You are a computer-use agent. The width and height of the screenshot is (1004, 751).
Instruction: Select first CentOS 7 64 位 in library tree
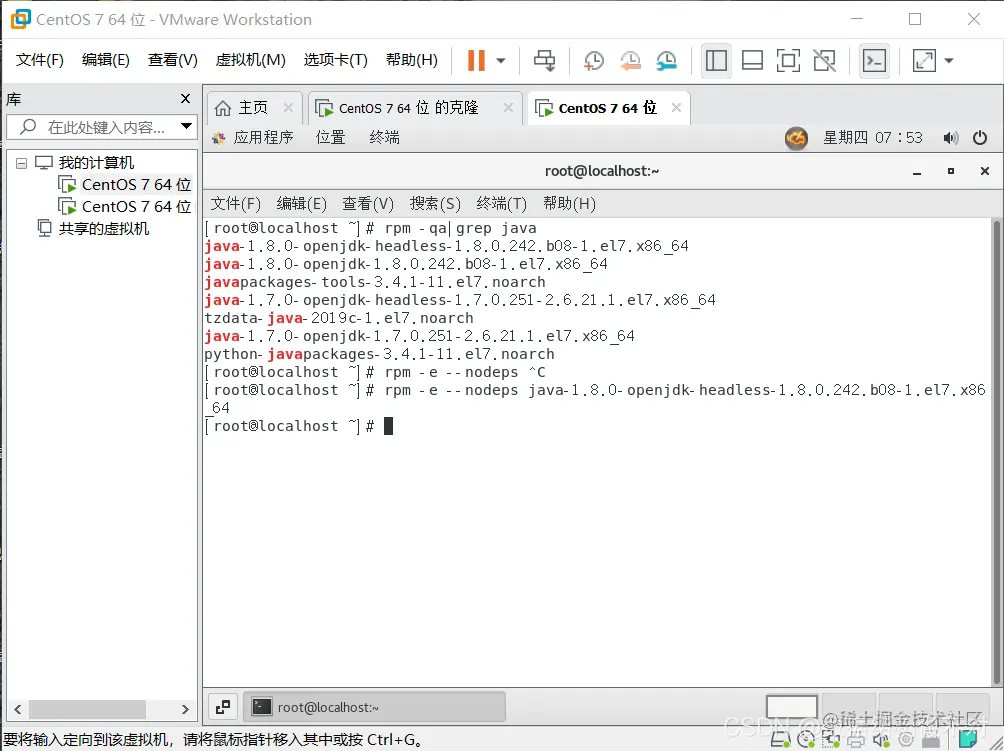124,184
